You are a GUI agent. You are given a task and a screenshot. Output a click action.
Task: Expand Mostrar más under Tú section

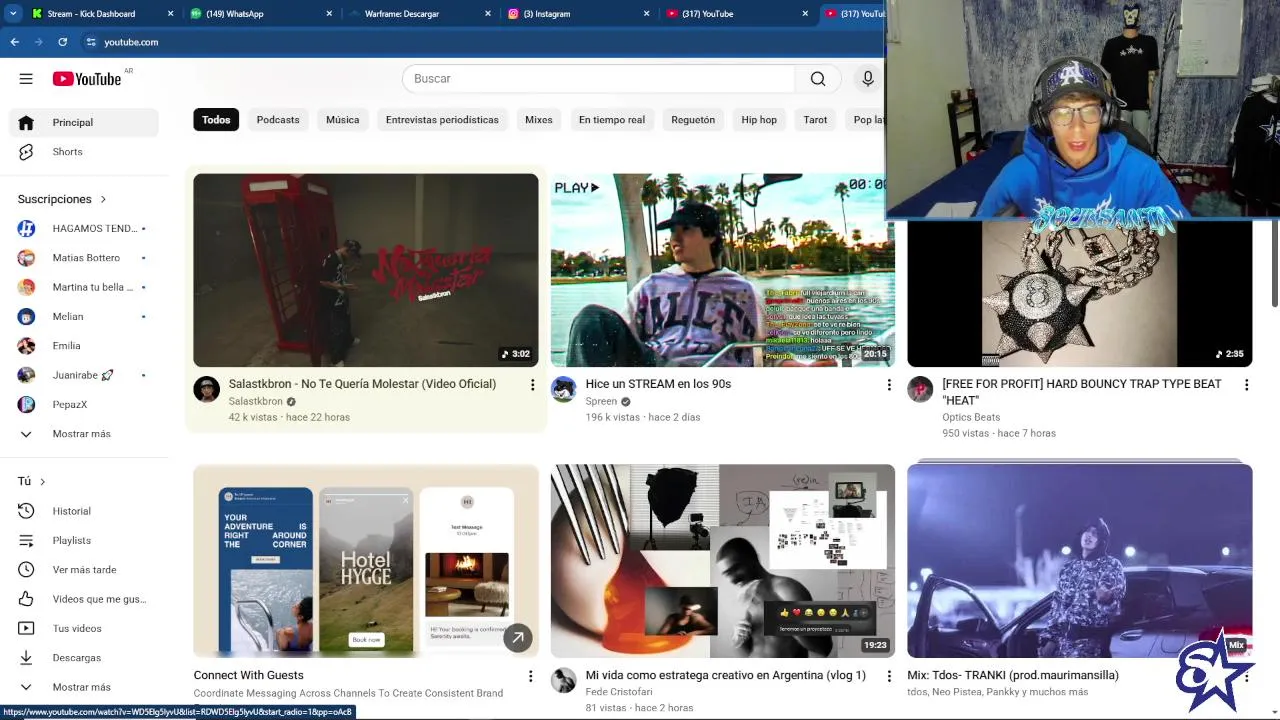[x=84, y=687]
